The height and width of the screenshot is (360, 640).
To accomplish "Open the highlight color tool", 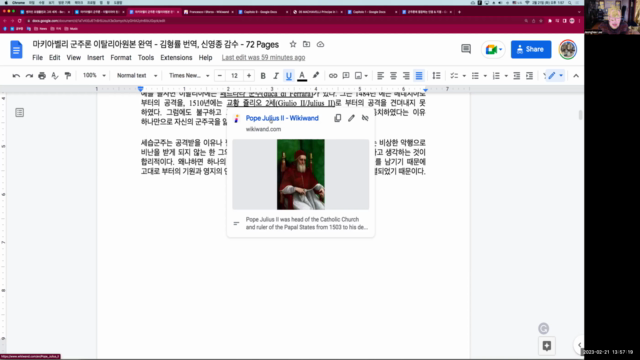I will coord(316,76).
